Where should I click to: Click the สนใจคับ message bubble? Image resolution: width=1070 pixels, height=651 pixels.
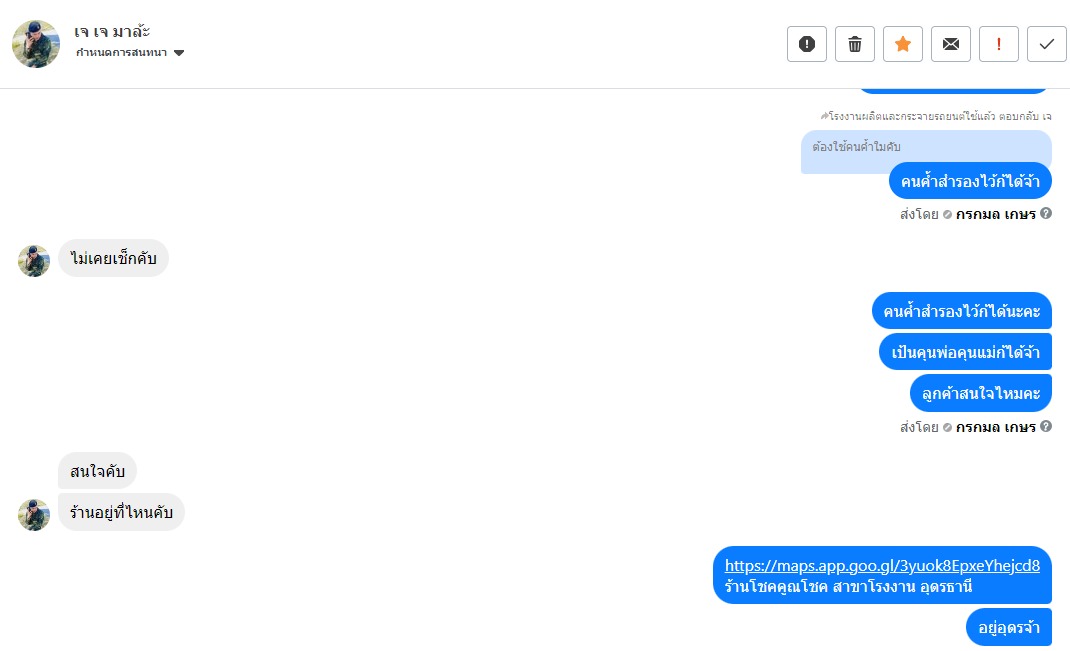click(97, 471)
